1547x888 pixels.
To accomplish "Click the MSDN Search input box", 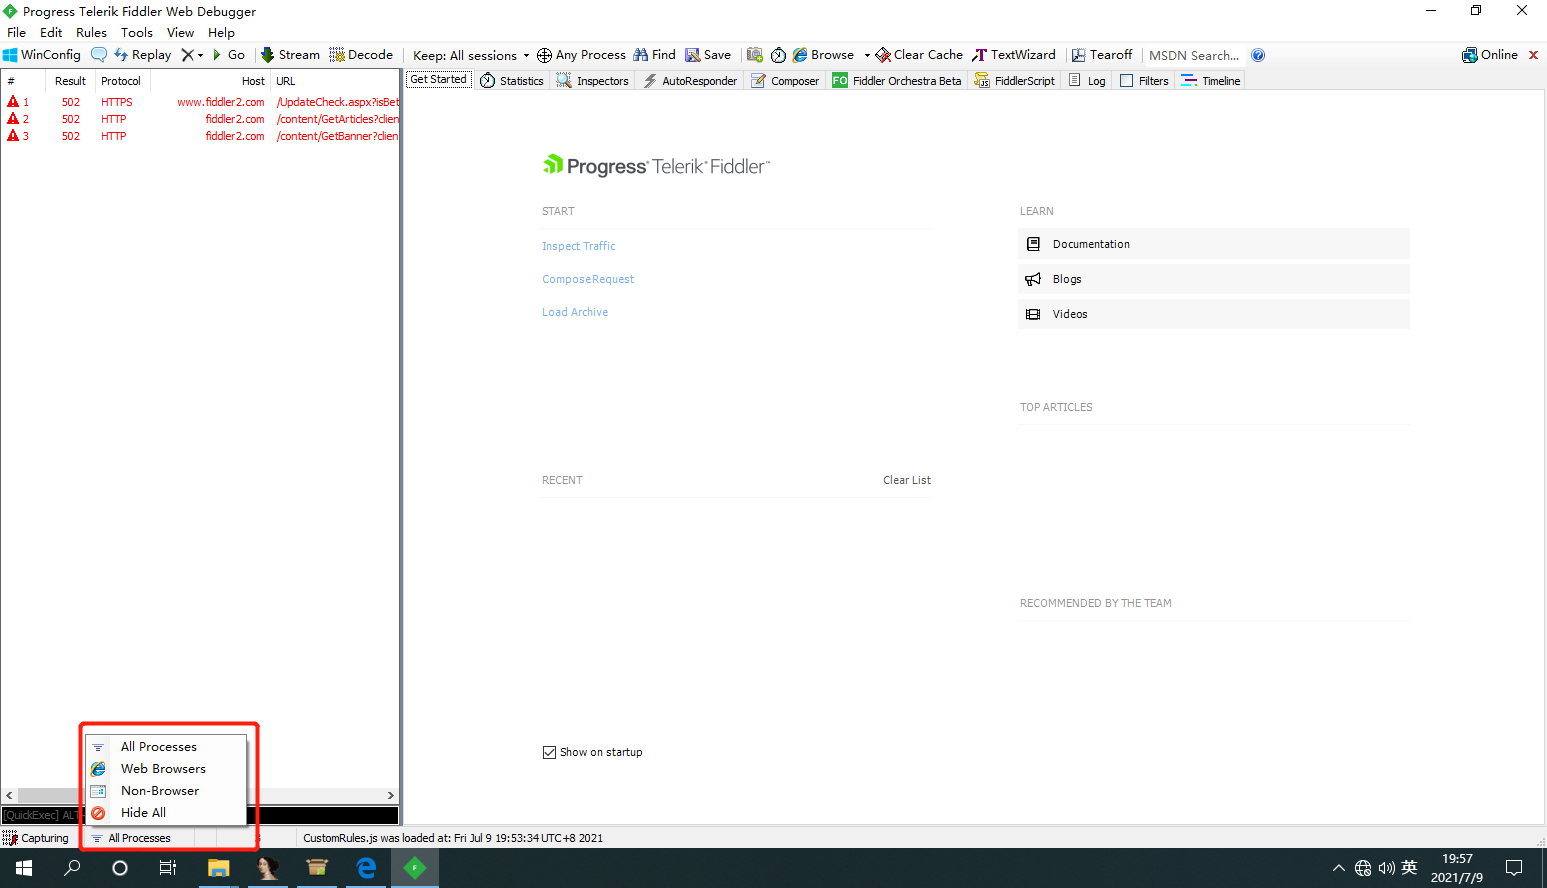I will (1194, 55).
